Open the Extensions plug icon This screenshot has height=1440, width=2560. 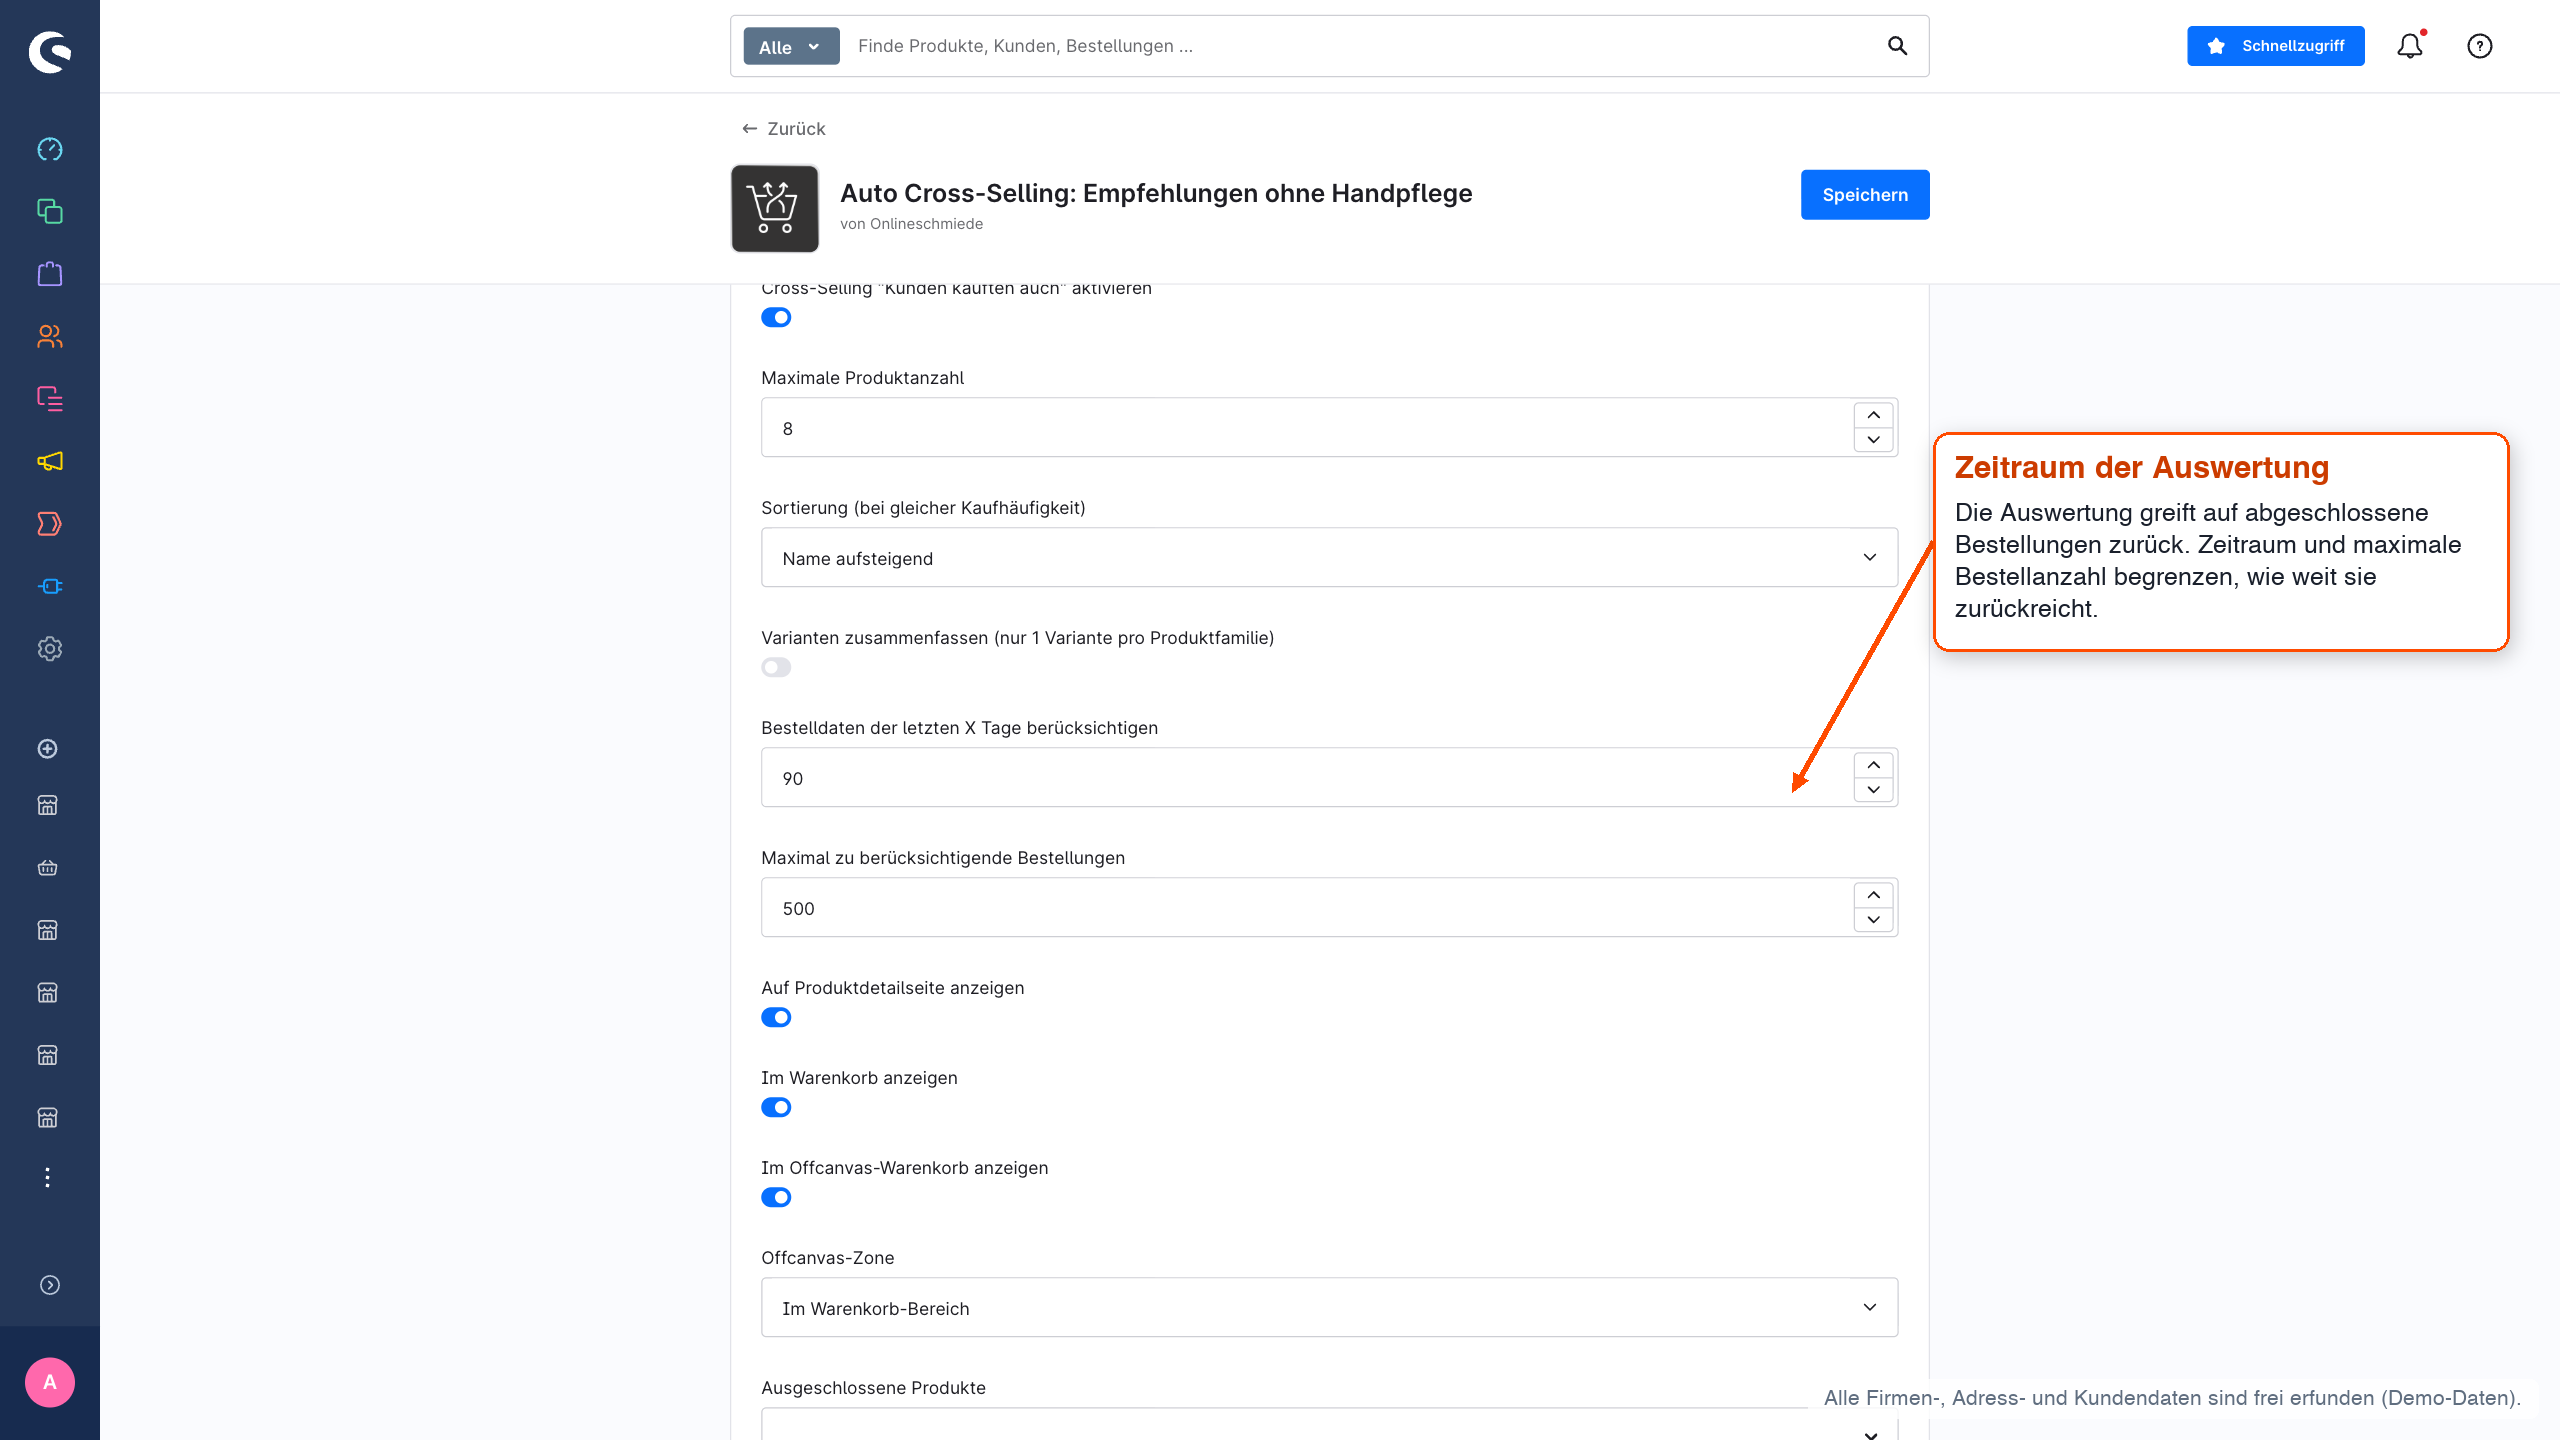pos(50,586)
